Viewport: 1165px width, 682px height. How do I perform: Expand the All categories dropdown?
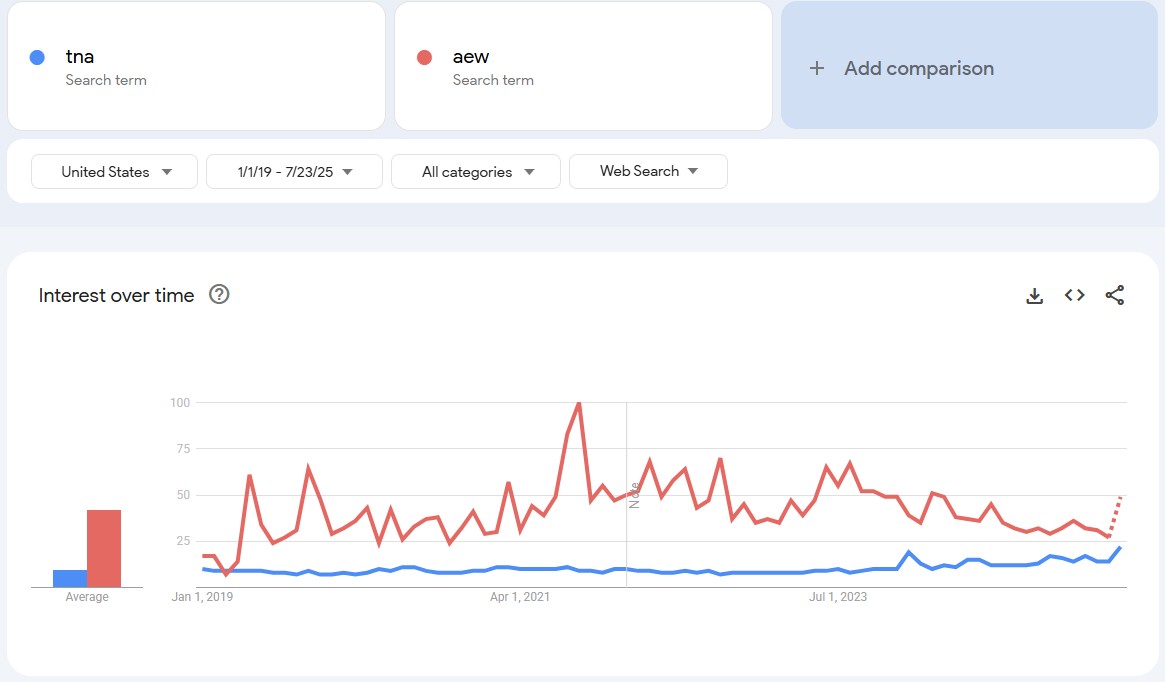click(x=476, y=172)
